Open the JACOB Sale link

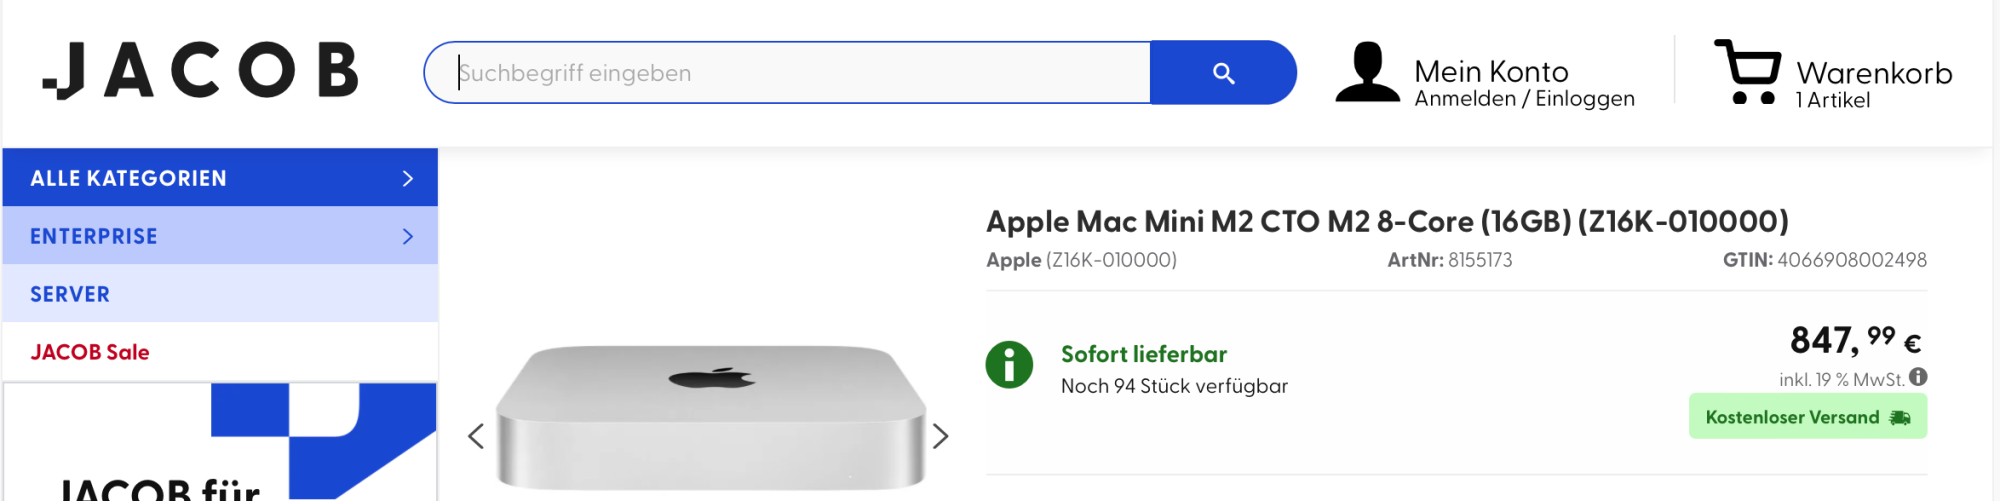[x=90, y=352]
